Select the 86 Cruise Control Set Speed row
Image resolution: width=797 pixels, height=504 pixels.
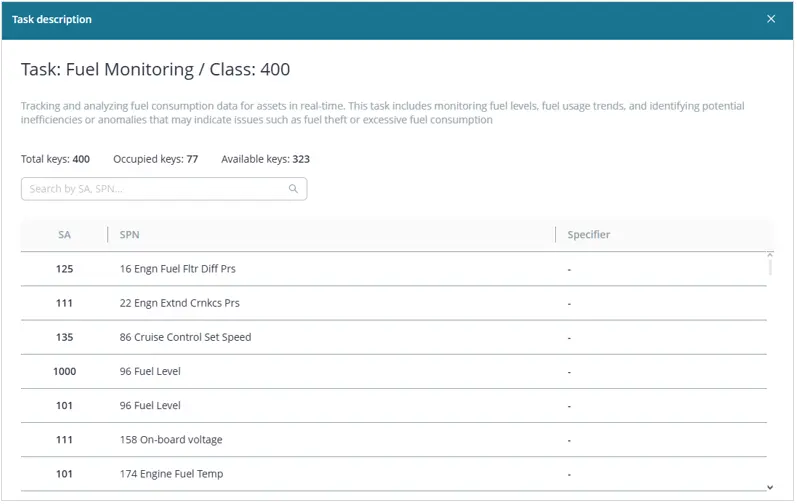click(185, 337)
